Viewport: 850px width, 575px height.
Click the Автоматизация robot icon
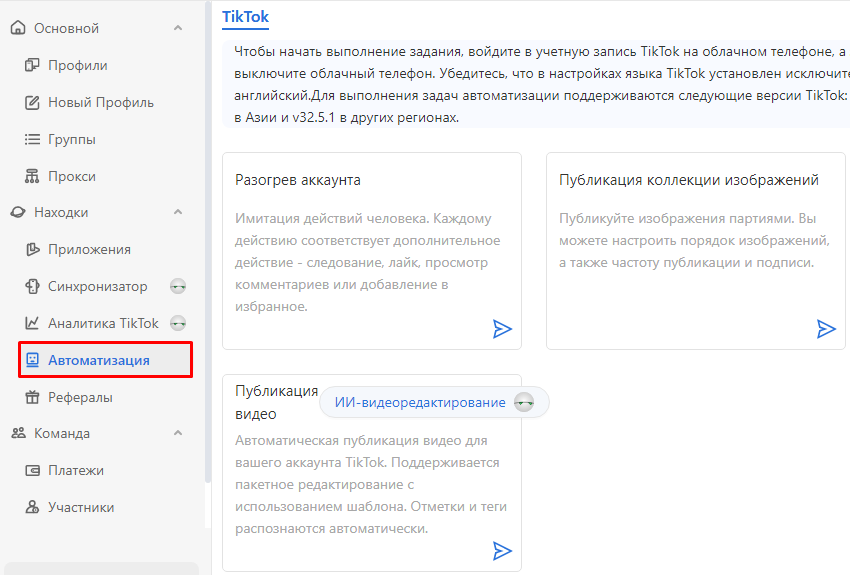coord(33,360)
